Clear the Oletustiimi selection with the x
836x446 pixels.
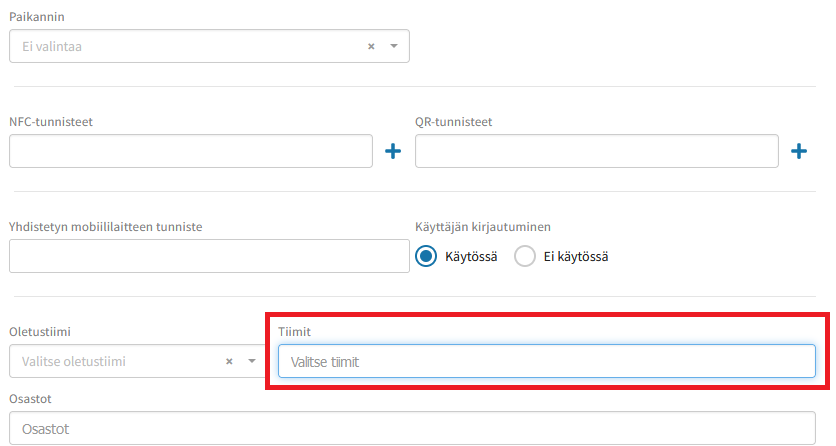tap(229, 361)
